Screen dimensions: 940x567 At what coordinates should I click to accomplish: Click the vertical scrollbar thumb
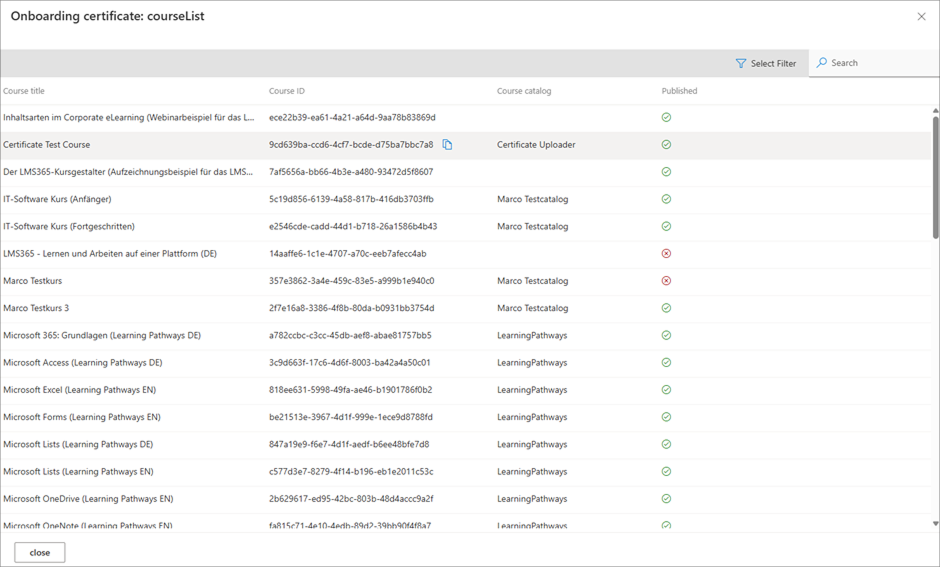click(x=935, y=177)
